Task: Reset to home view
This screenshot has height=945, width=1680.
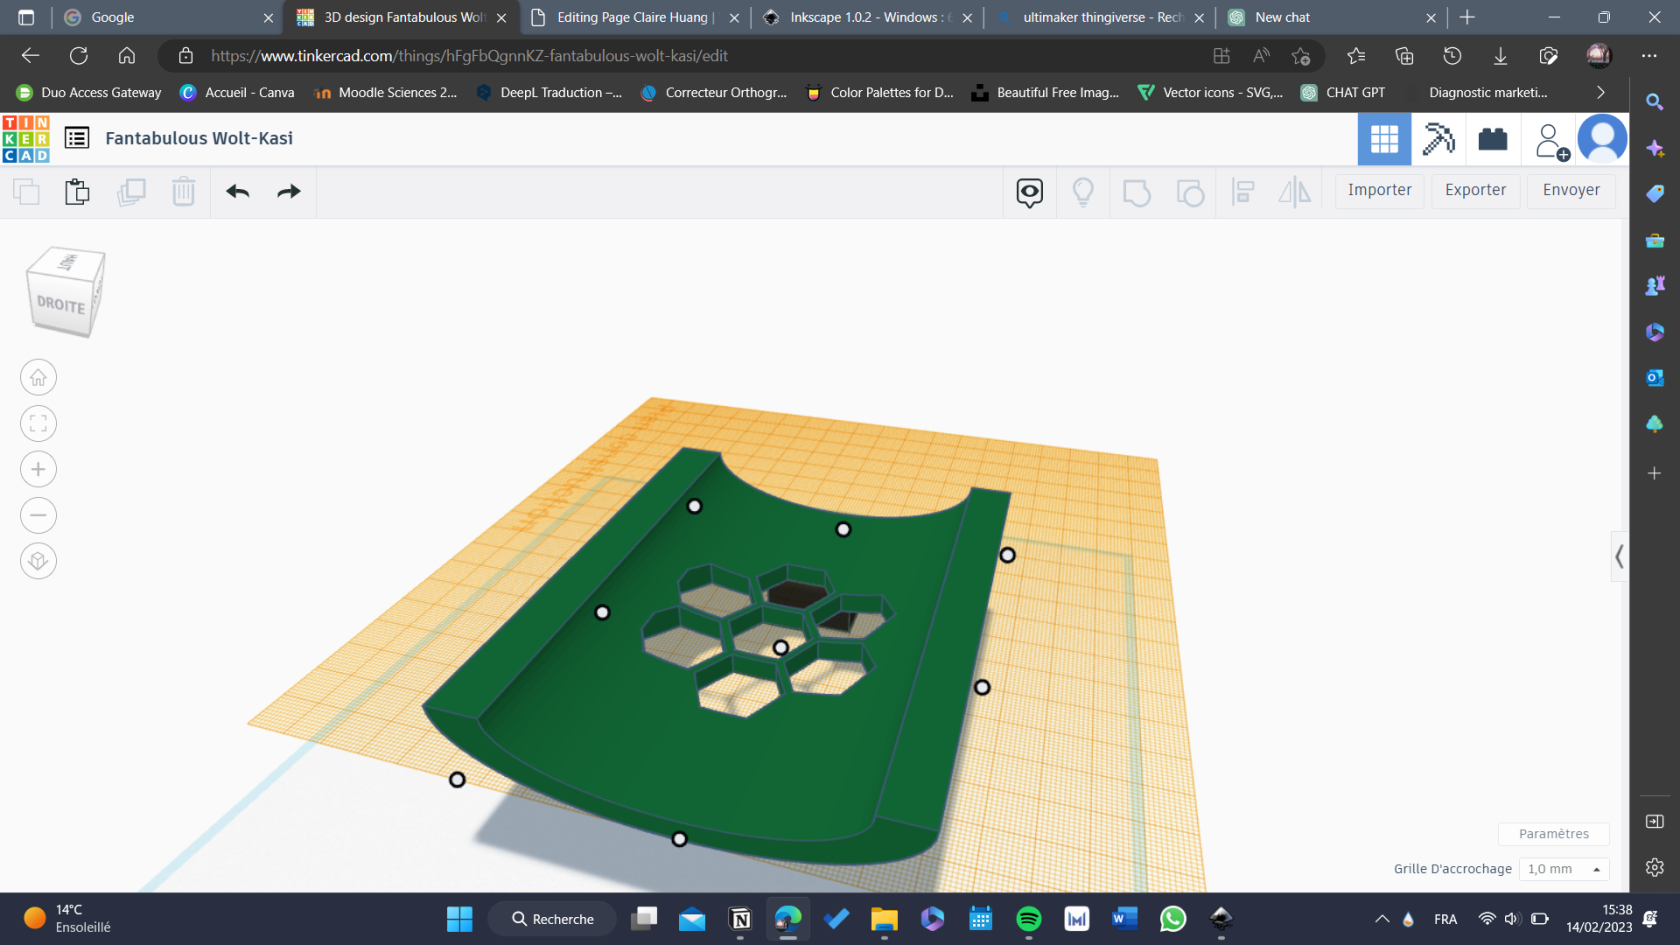Action: tap(38, 378)
